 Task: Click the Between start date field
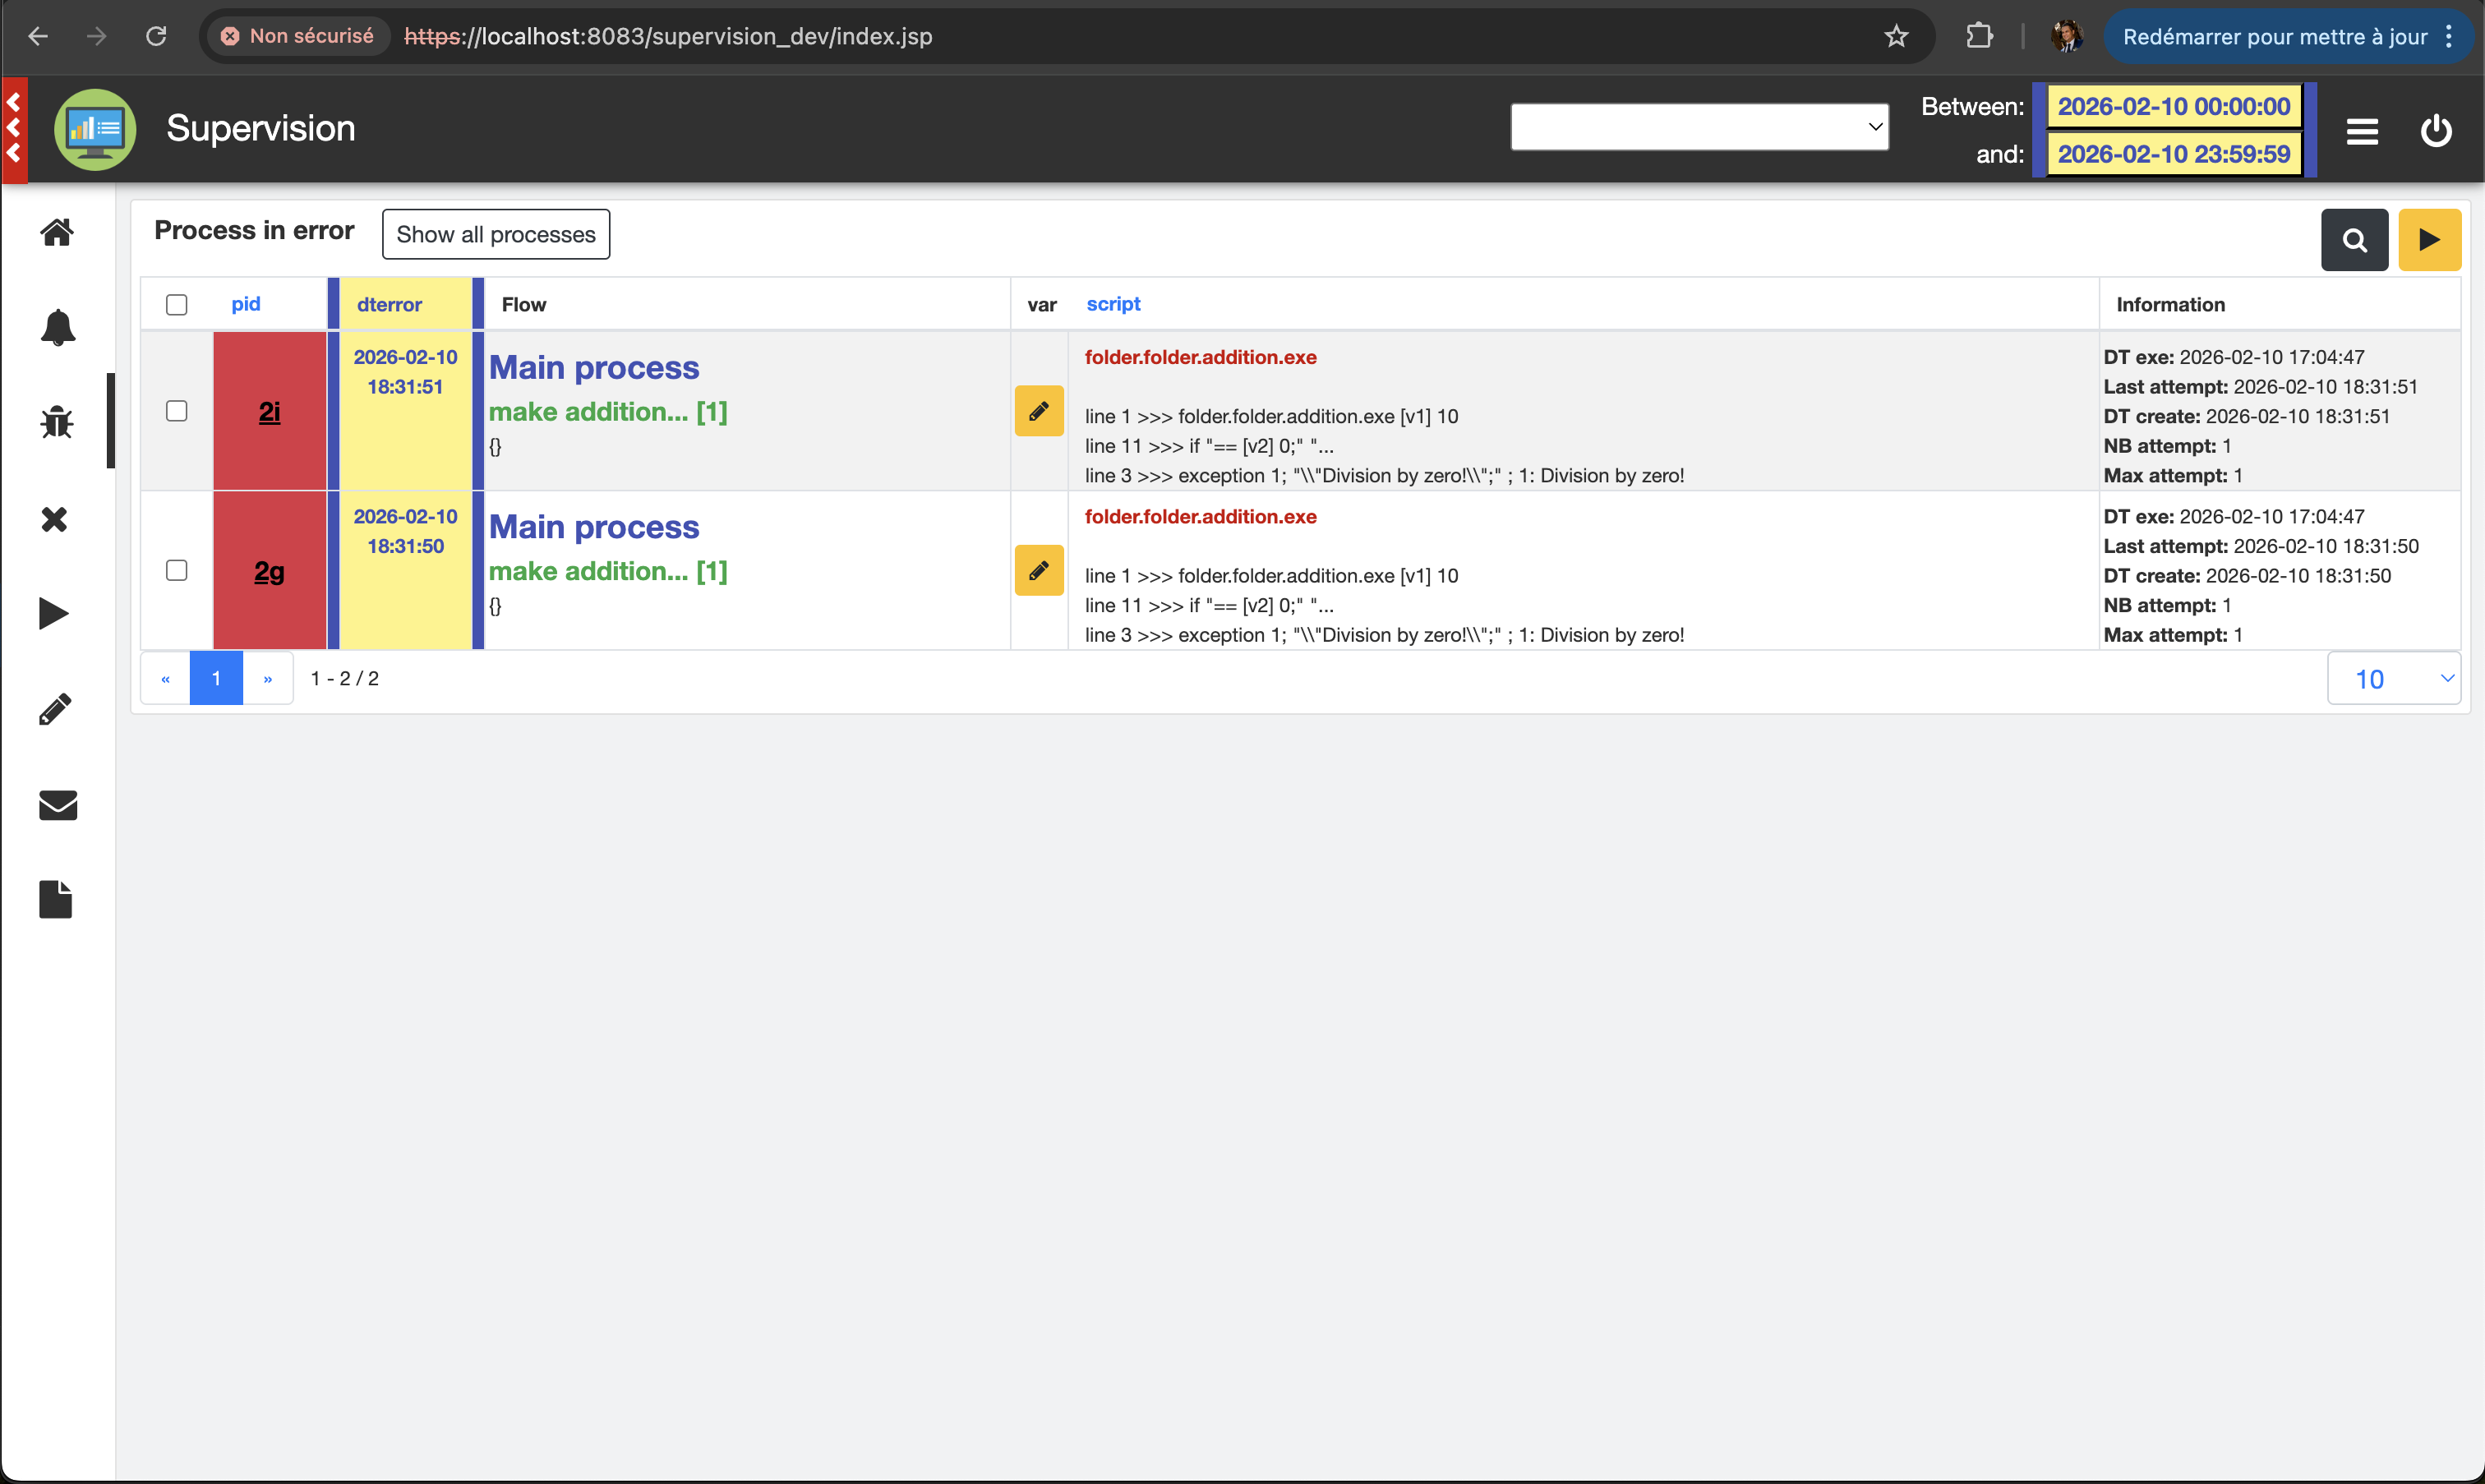click(2173, 107)
